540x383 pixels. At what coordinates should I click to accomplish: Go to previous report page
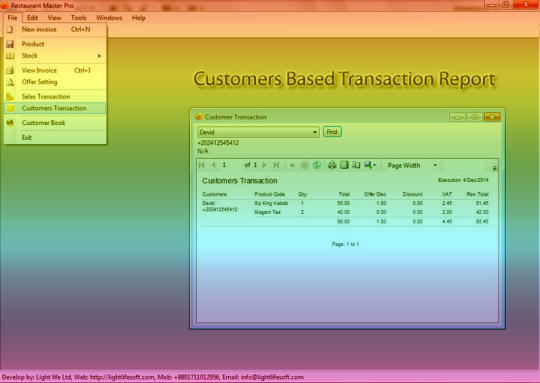214,165
